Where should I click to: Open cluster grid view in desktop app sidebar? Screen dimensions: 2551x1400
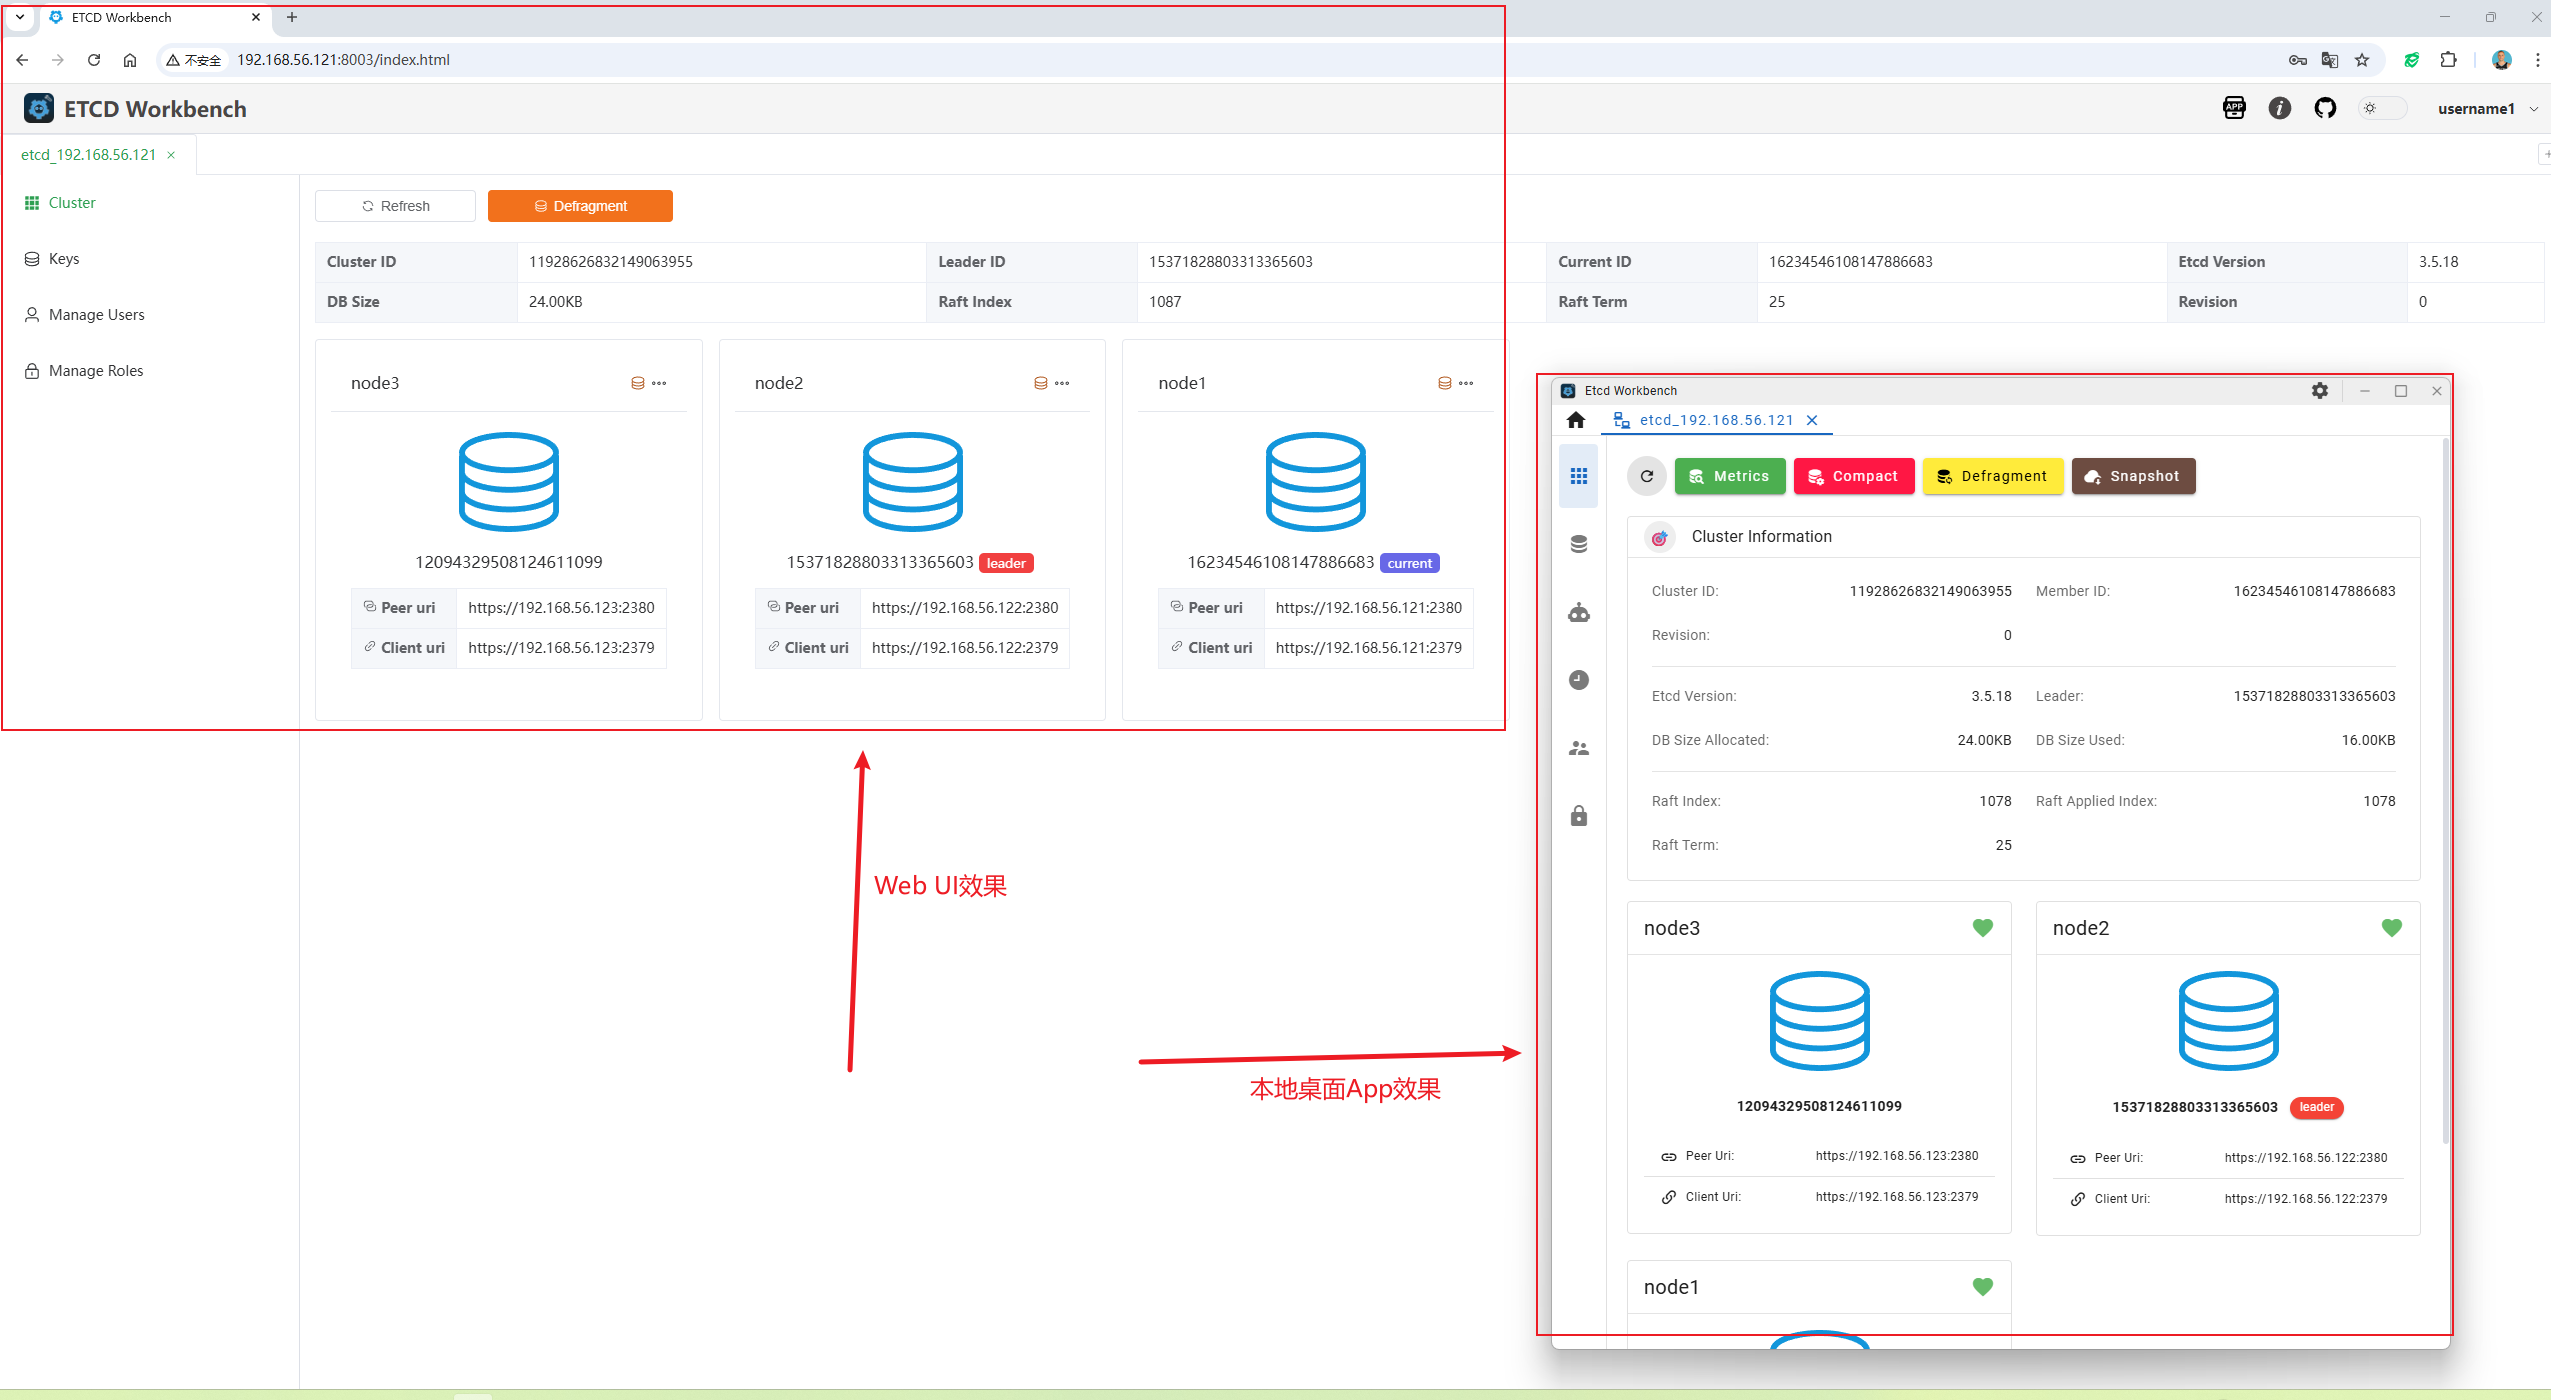[1579, 476]
